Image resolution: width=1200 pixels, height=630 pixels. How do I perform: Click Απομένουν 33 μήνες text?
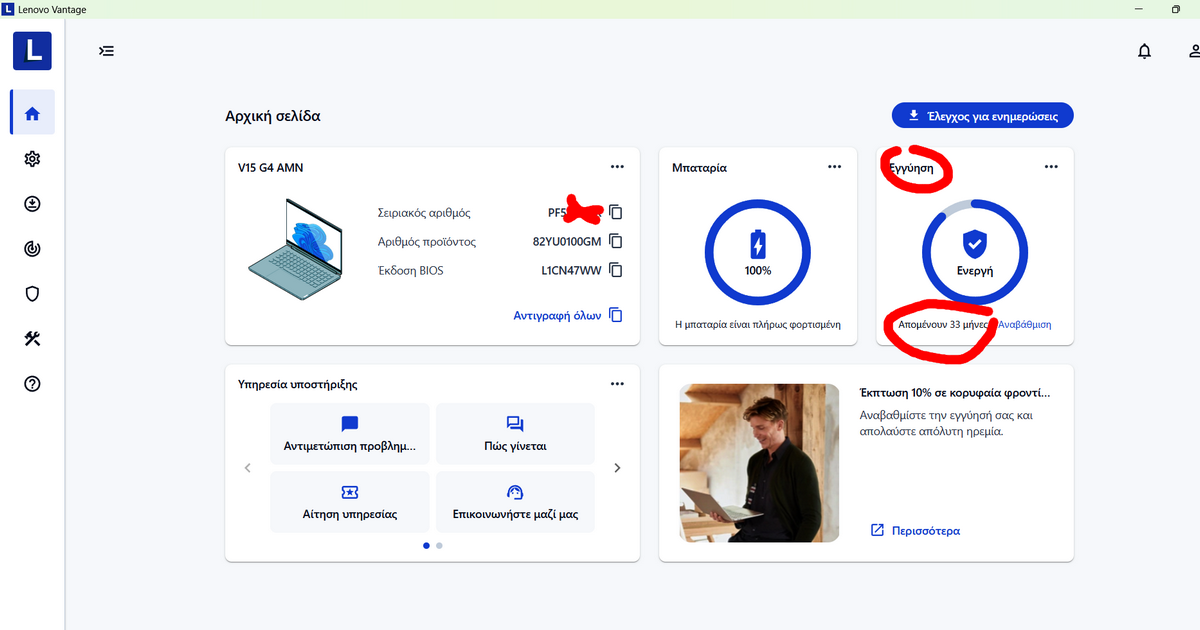point(943,325)
